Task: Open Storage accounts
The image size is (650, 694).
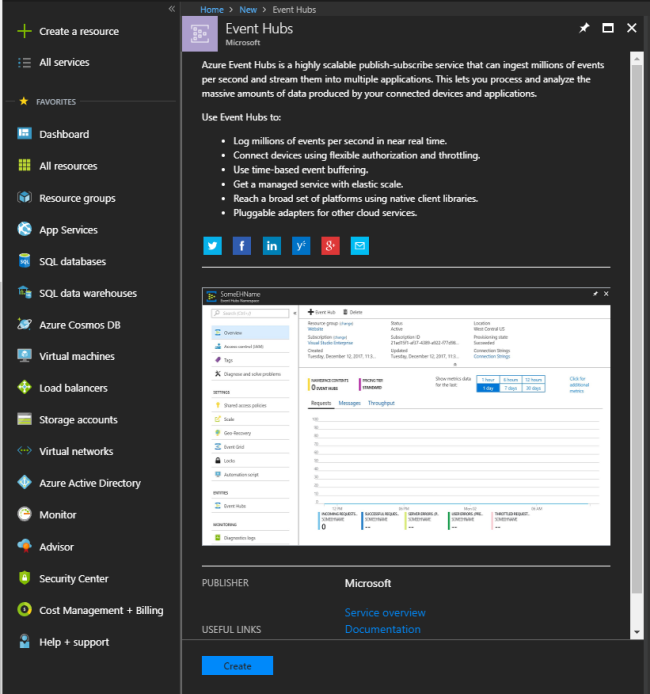Action: point(67,420)
